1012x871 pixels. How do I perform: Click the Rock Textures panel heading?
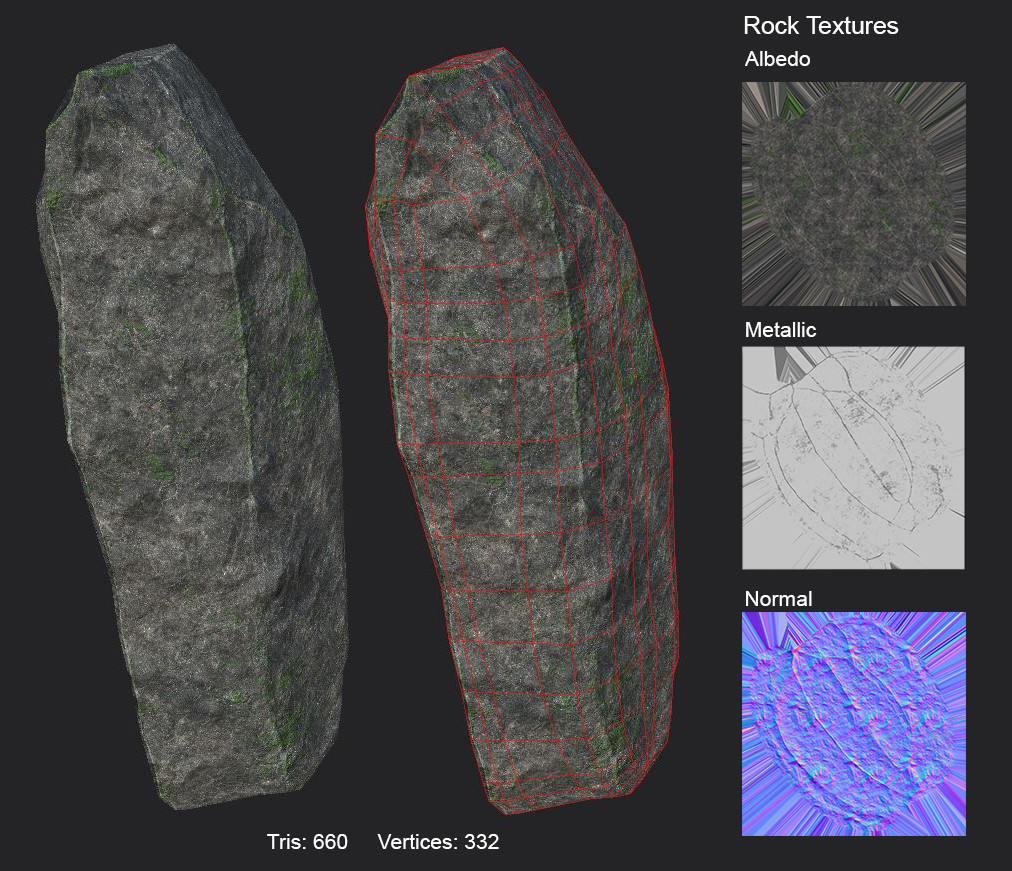tap(821, 26)
